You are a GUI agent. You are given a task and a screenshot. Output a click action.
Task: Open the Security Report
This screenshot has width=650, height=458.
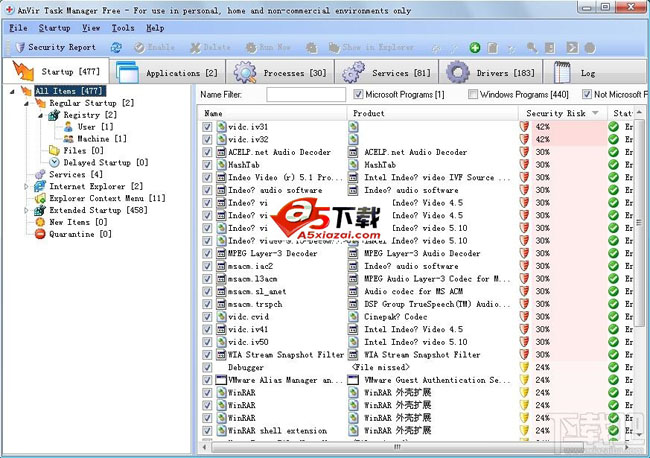click(55, 47)
